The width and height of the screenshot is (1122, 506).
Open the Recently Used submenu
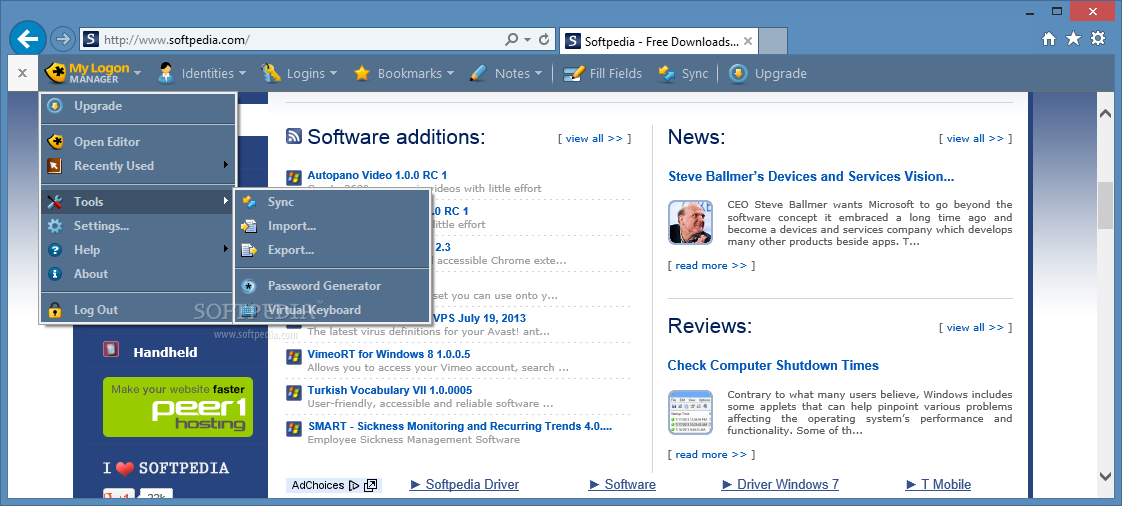(x=138, y=165)
